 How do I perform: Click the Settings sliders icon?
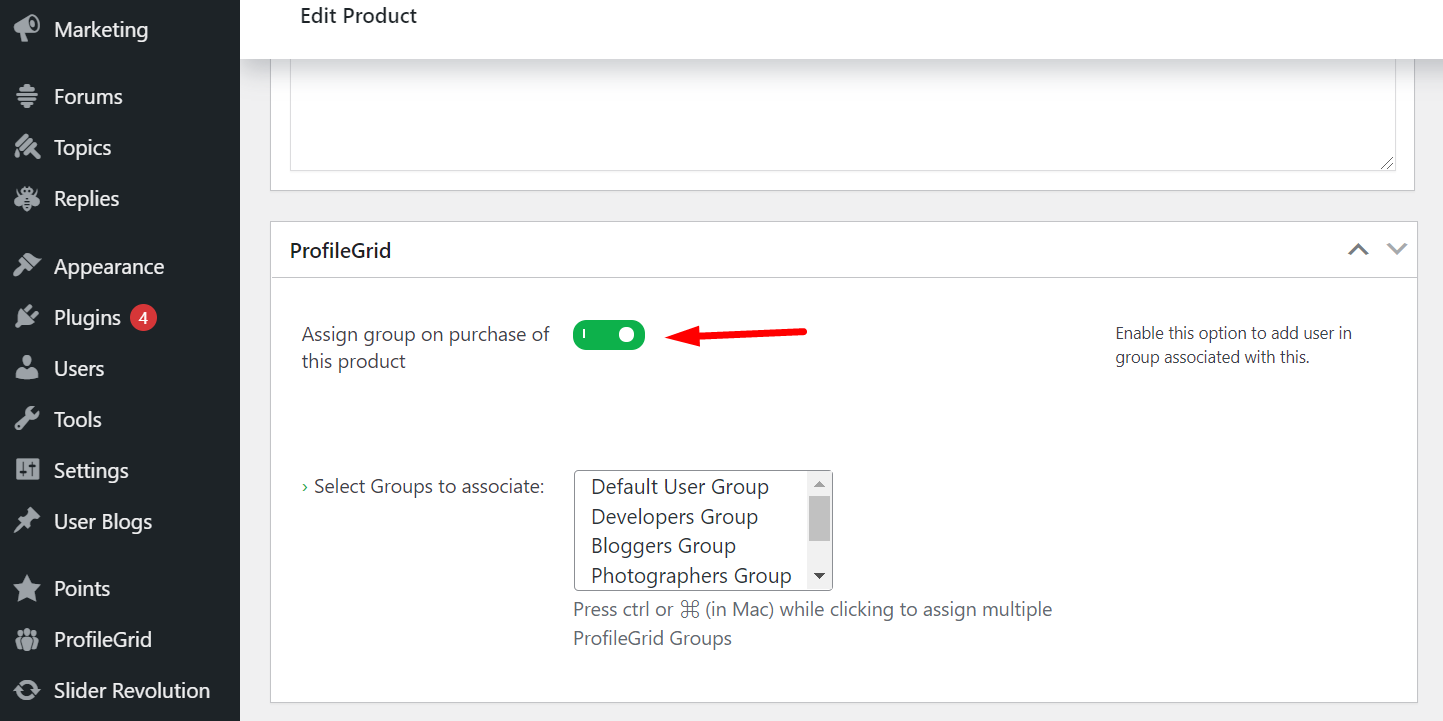[x=28, y=470]
